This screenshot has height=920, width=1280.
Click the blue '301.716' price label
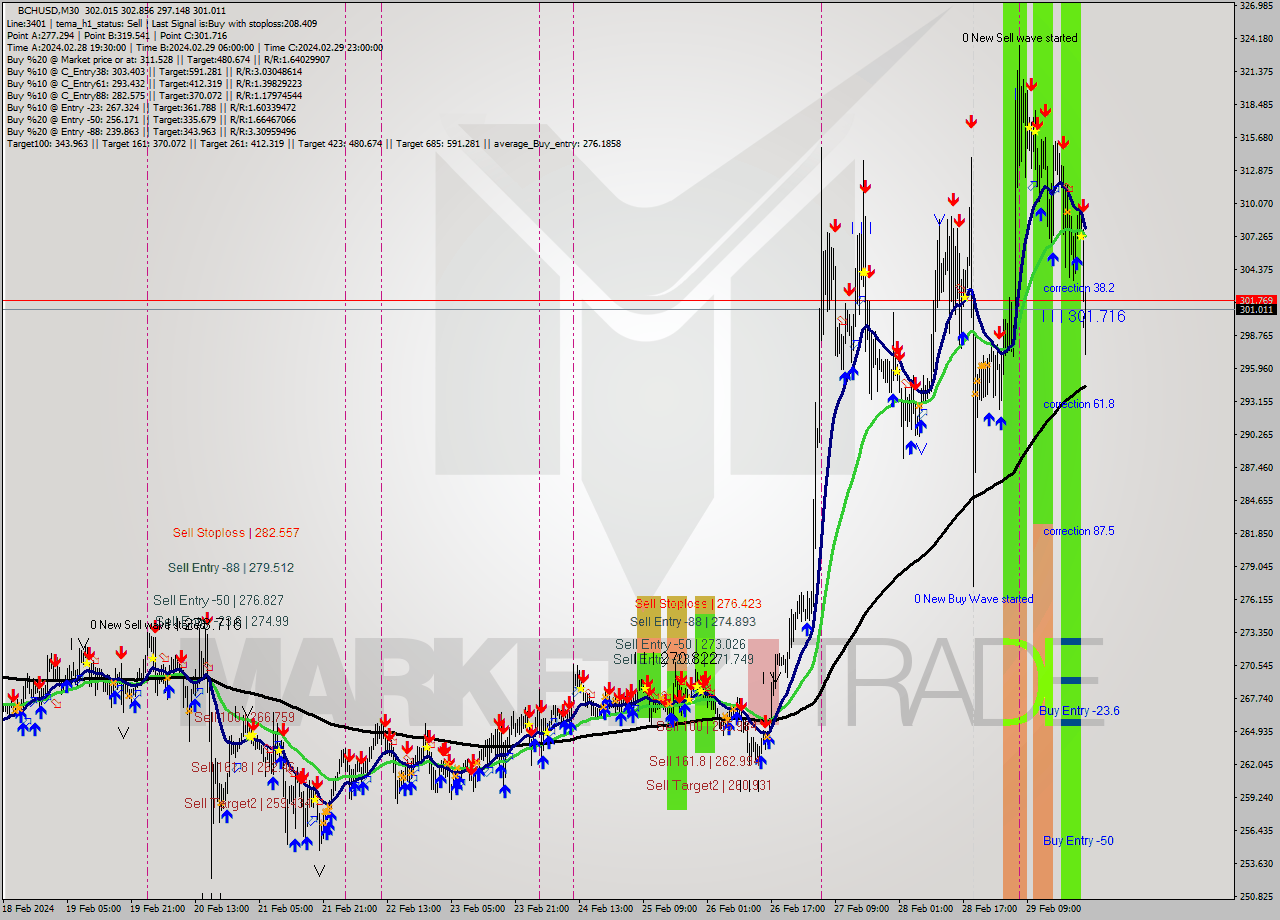[x=1096, y=316]
